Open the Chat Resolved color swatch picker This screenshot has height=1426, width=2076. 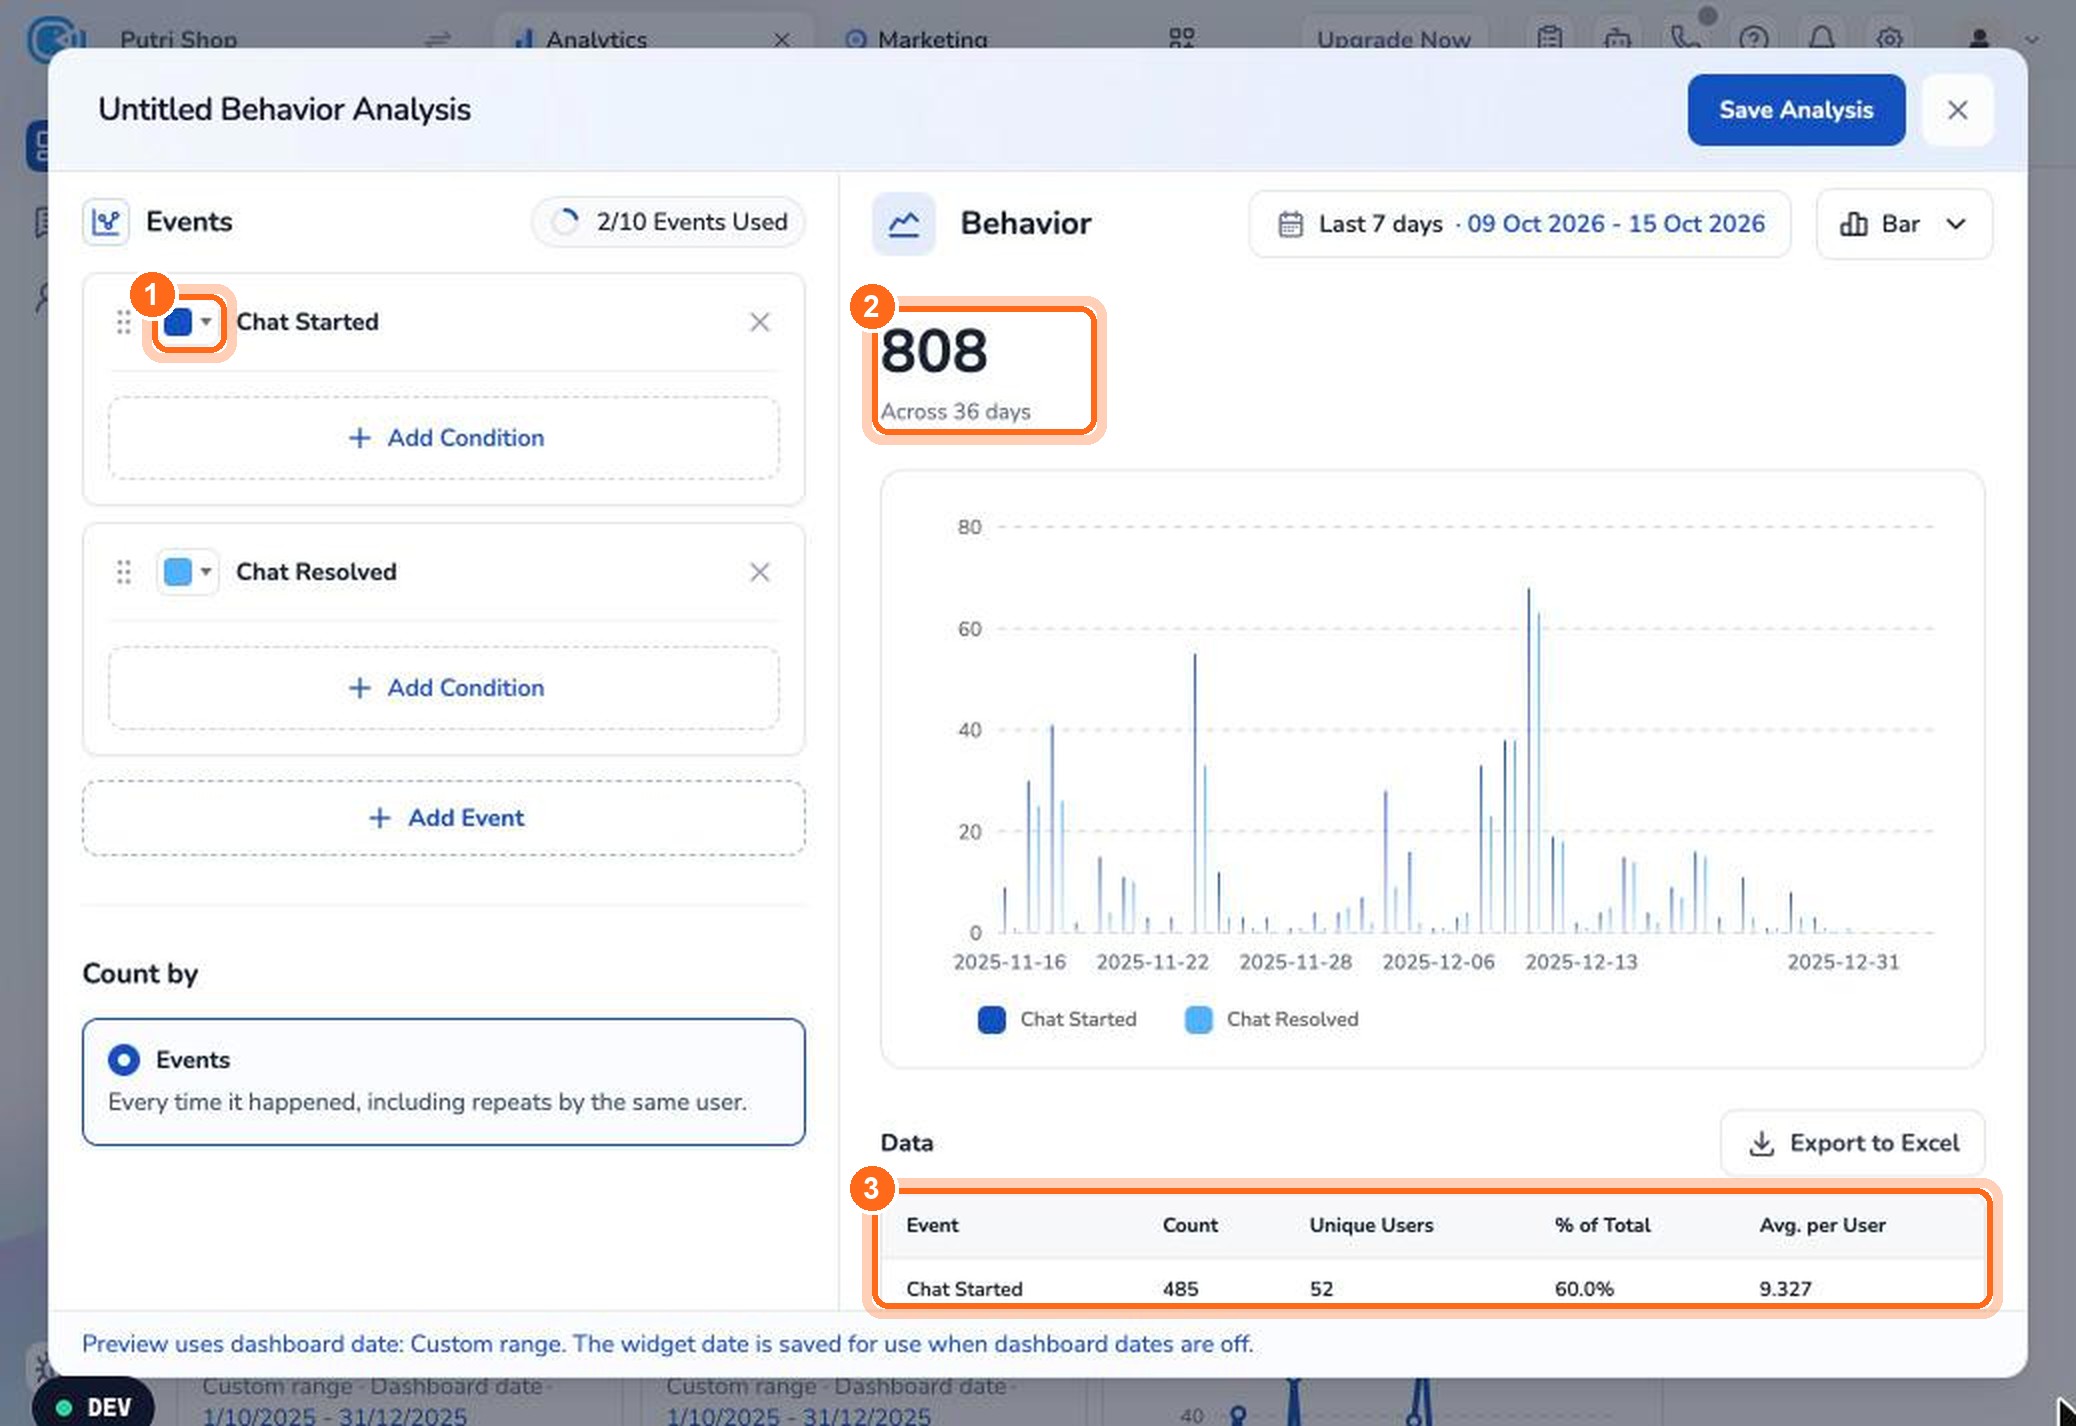pos(188,572)
